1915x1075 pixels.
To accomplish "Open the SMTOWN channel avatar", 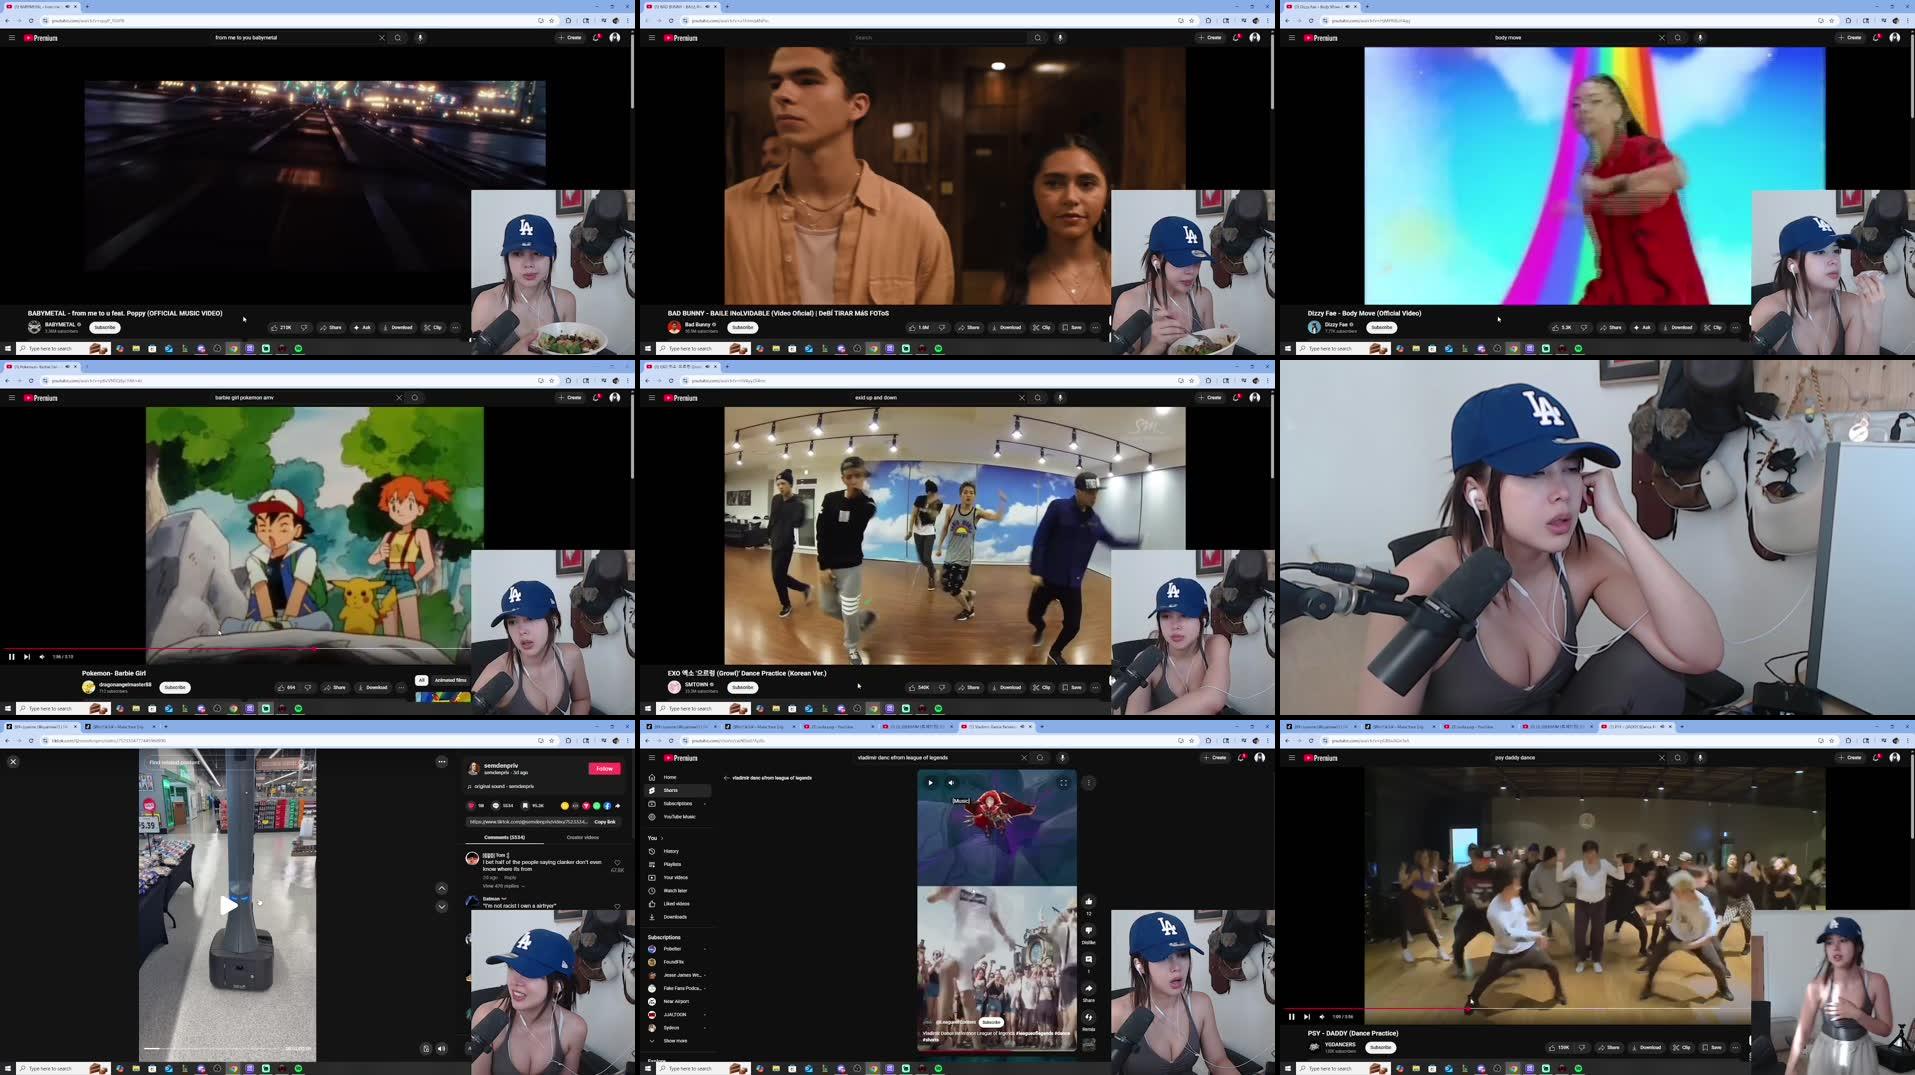I will (674, 687).
